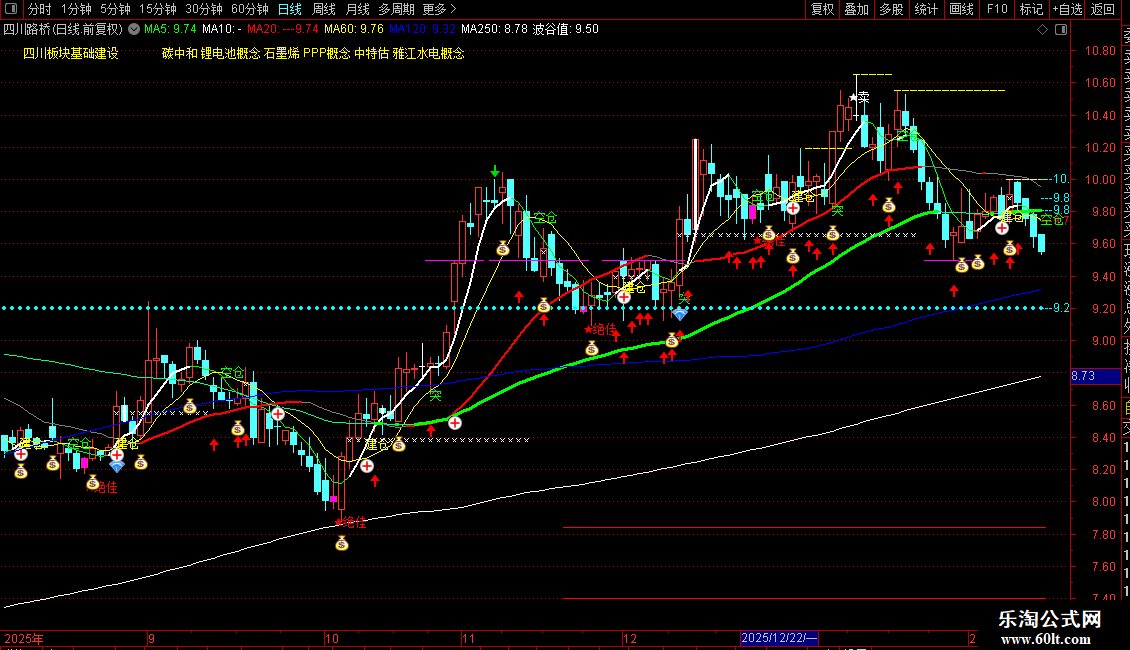This screenshot has width=1130, height=650.
Task: Click the 波谷值: 9.50 label
Action: 566,29
